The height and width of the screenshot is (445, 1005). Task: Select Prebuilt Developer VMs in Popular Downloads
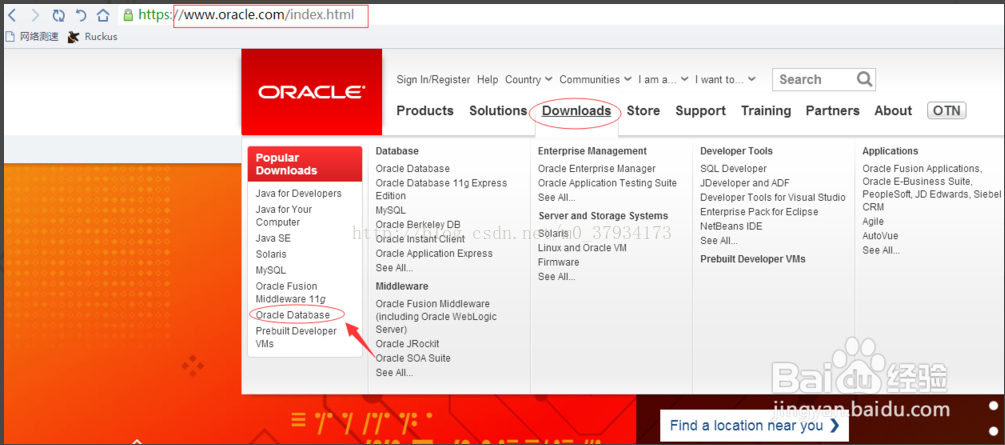click(x=296, y=337)
